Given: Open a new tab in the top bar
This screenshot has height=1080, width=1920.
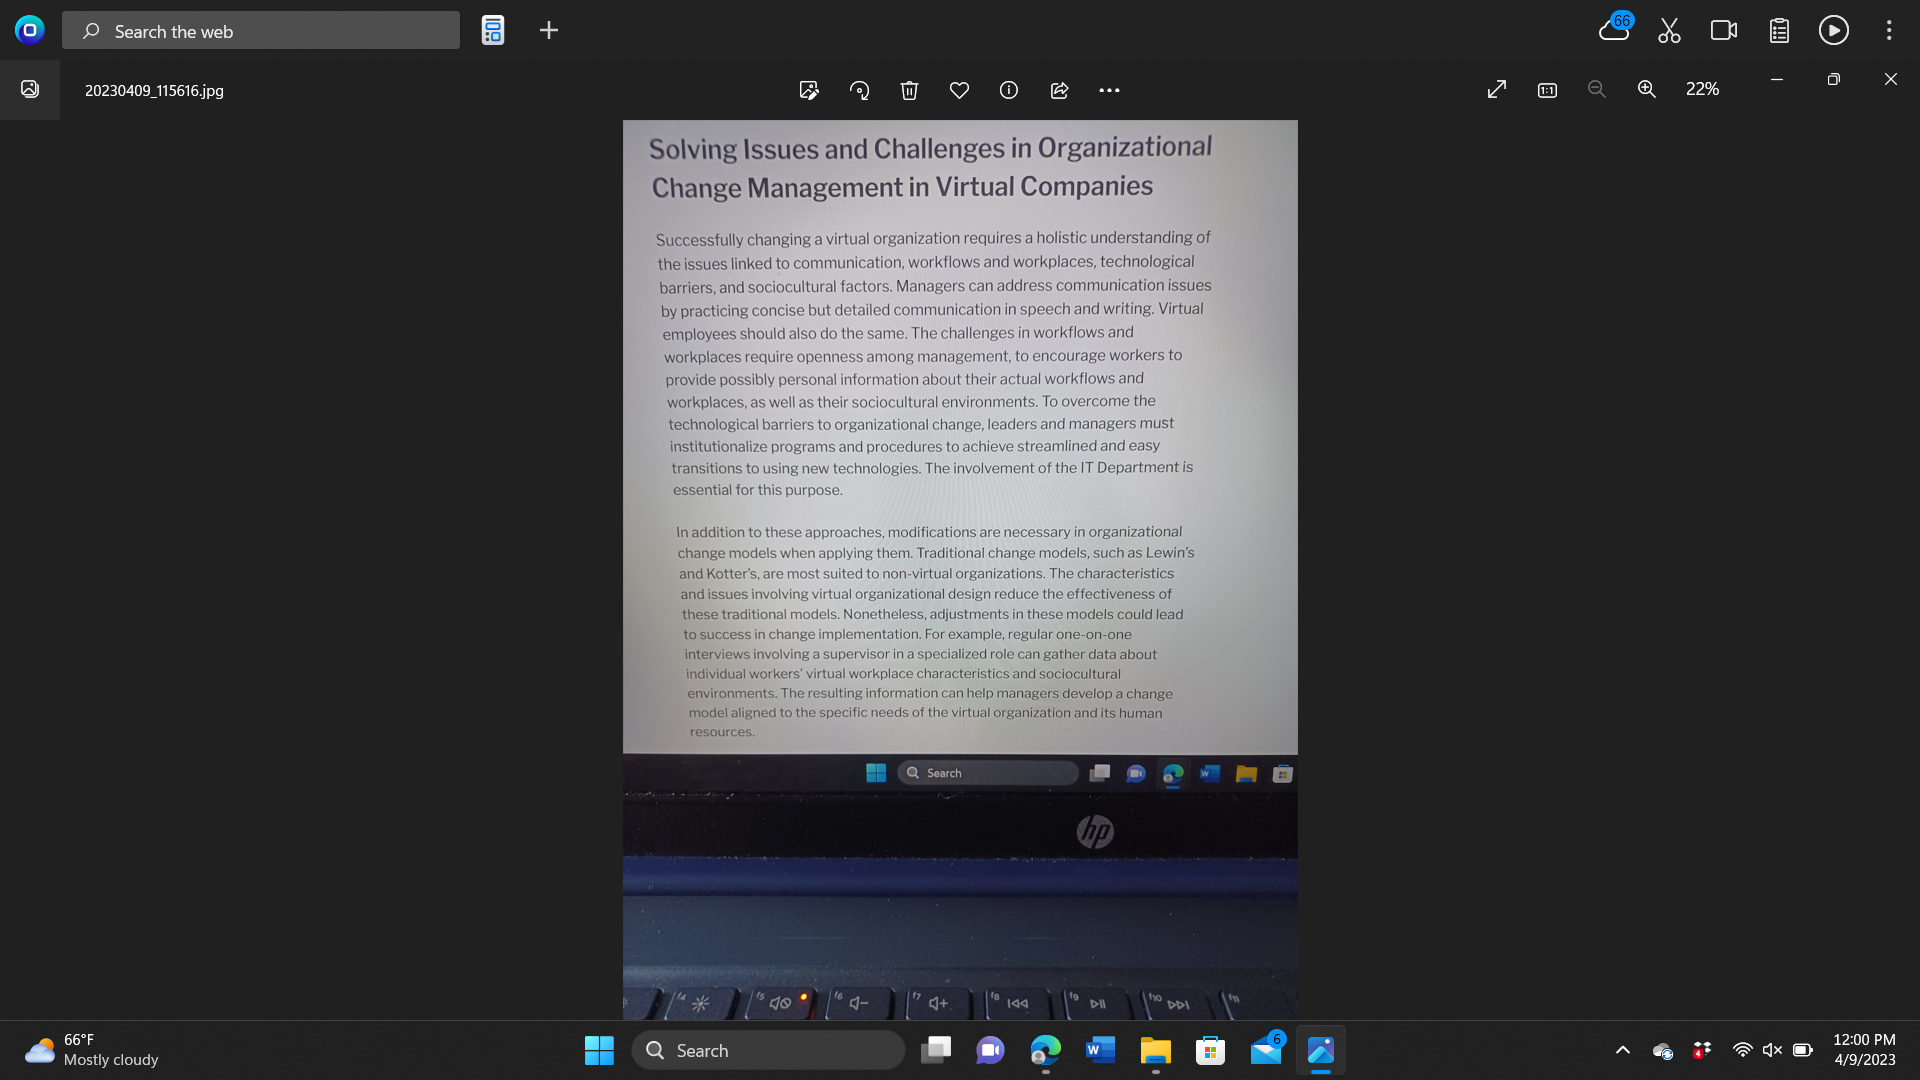Looking at the screenshot, I should point(549,30).
